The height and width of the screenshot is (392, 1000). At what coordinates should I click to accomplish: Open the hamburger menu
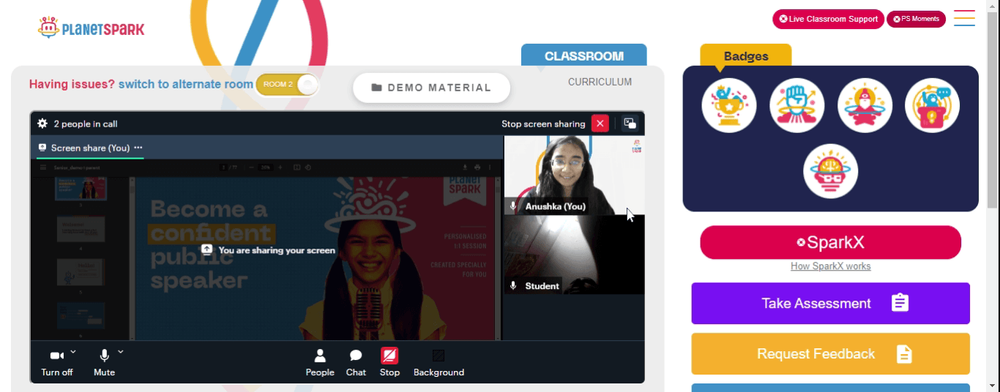click(x=964, y=18)
